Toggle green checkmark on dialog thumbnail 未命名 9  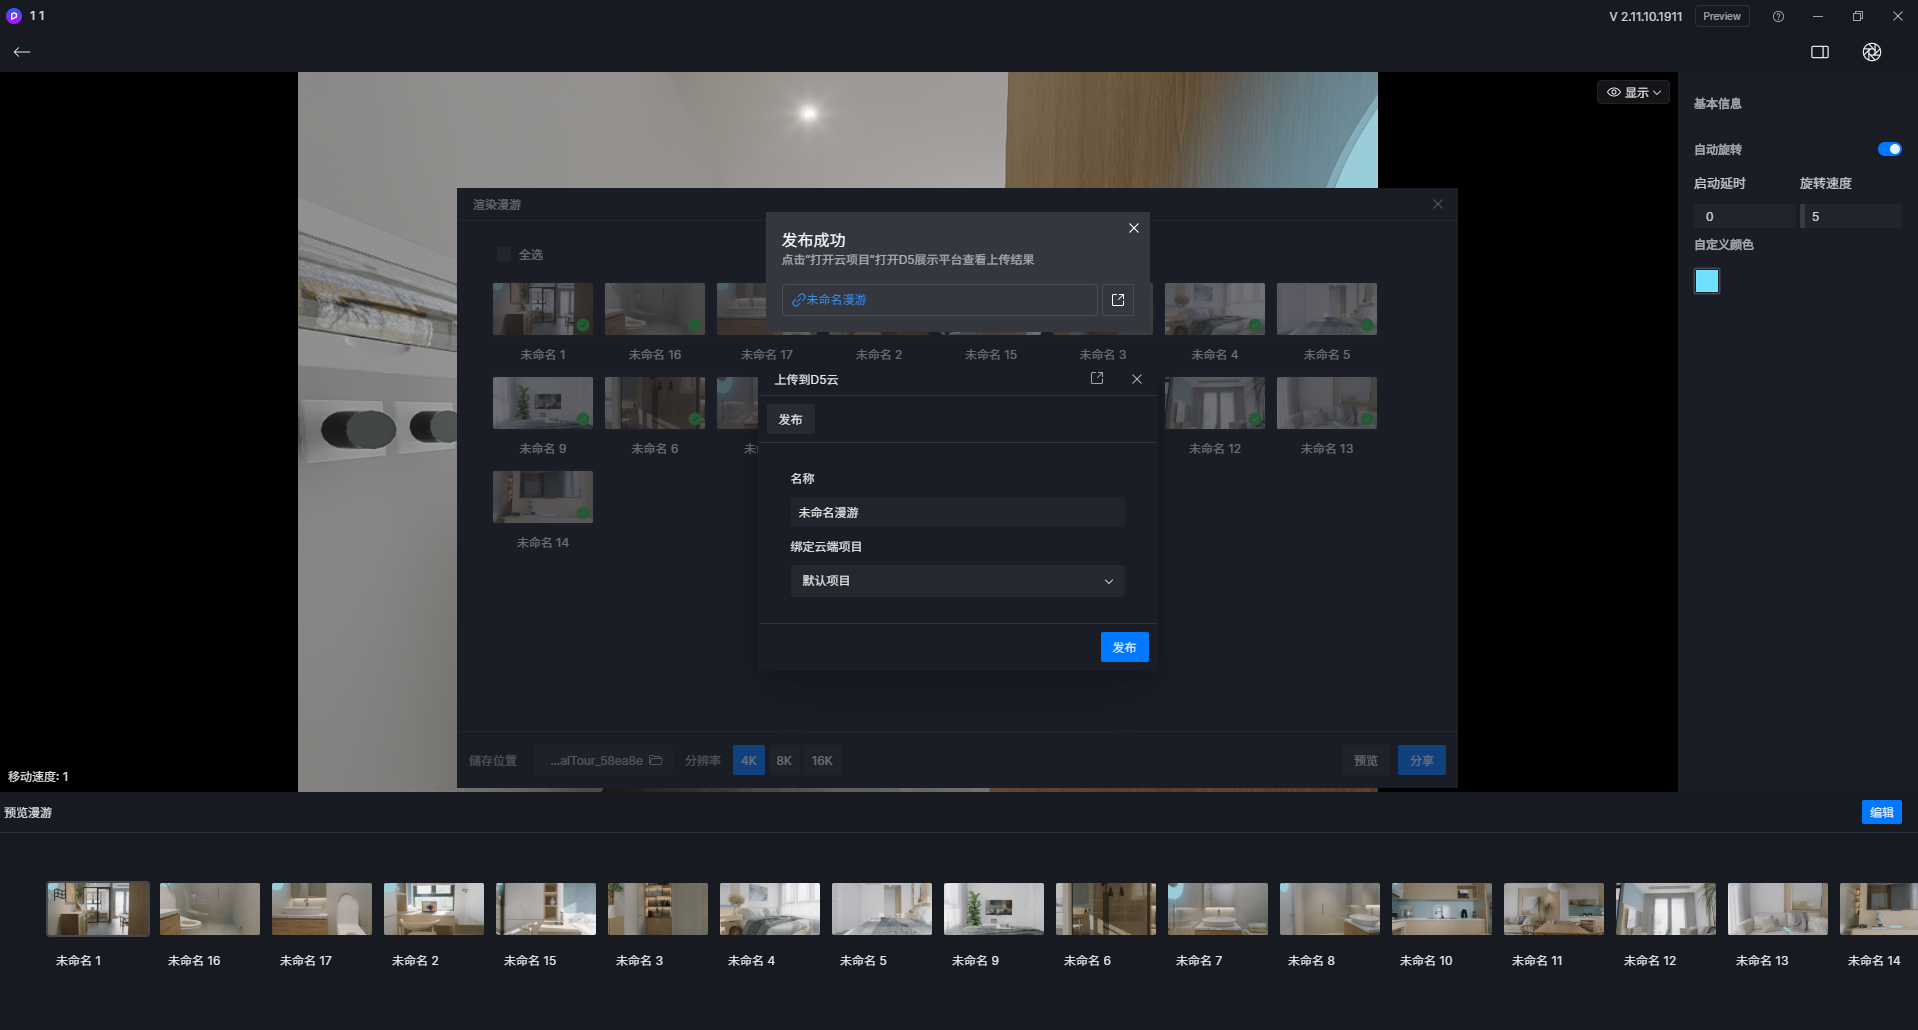tap(583, 419)
